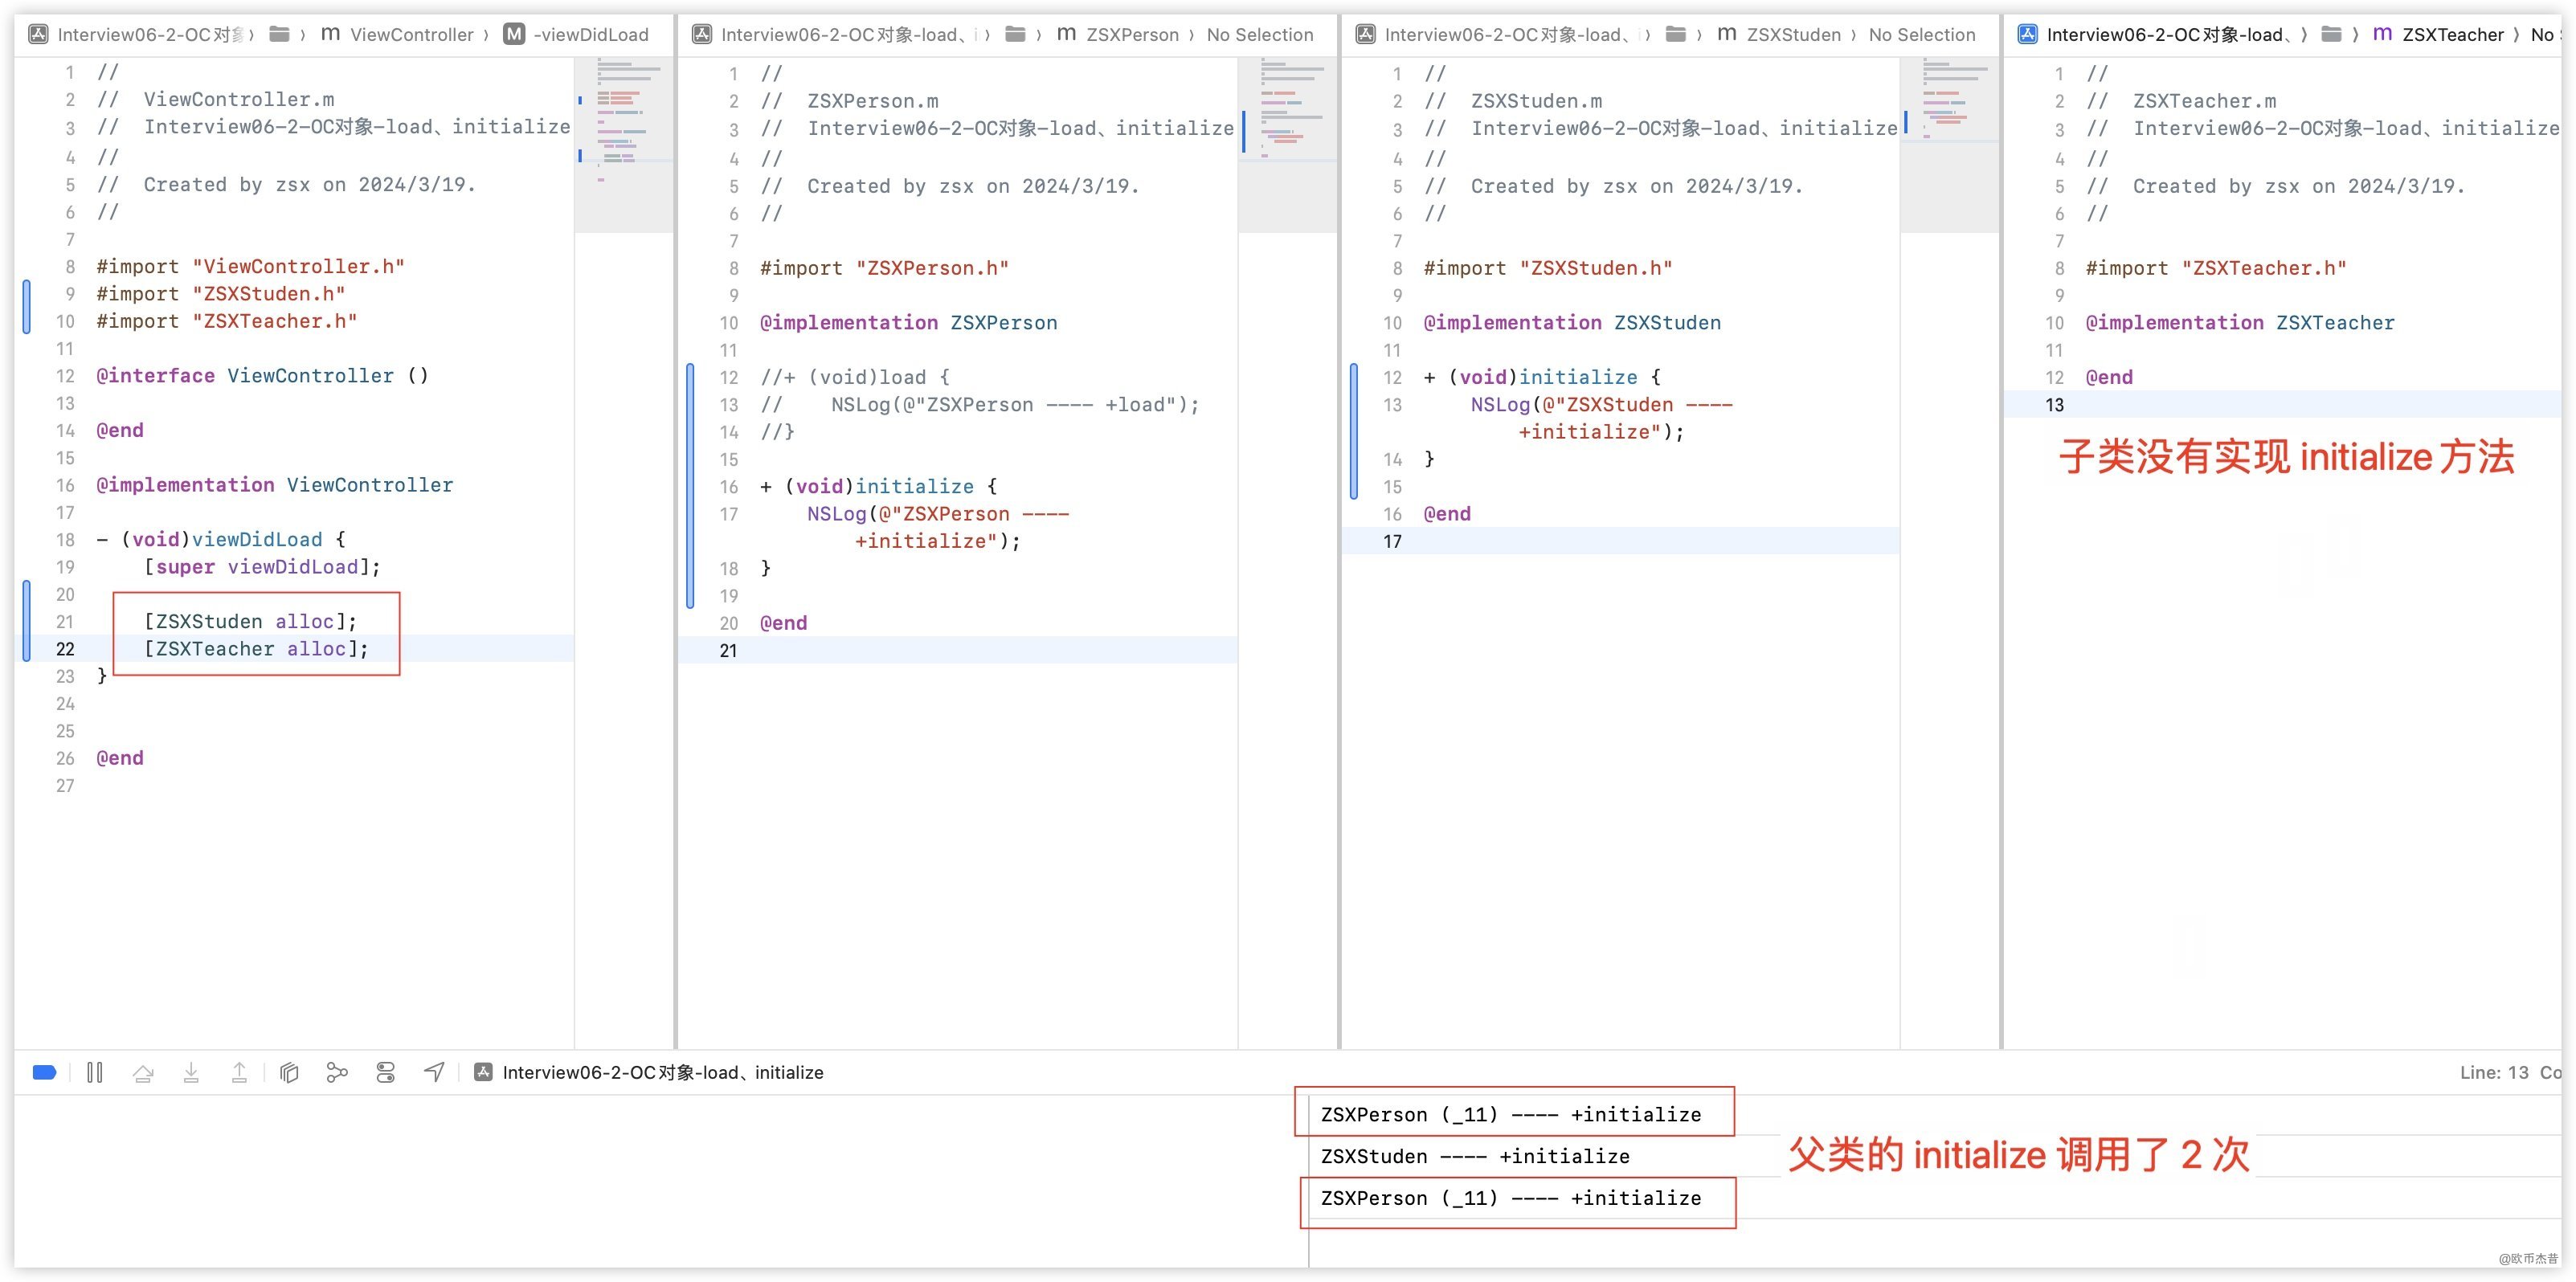The width and height of the screenshot is (2576, 1282).
Task: Click ZSXStuden initialize console log line
Action: pos(1474,1157)
